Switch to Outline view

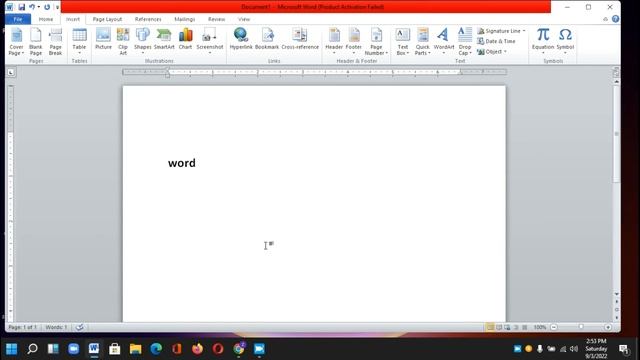[516, 327]
